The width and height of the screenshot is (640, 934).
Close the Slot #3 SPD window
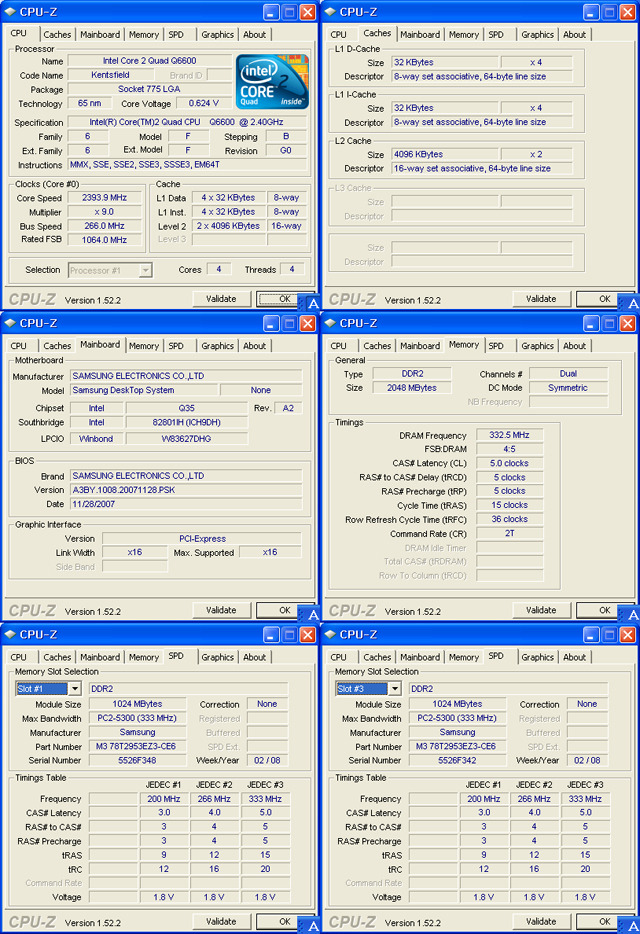(627, 634)
